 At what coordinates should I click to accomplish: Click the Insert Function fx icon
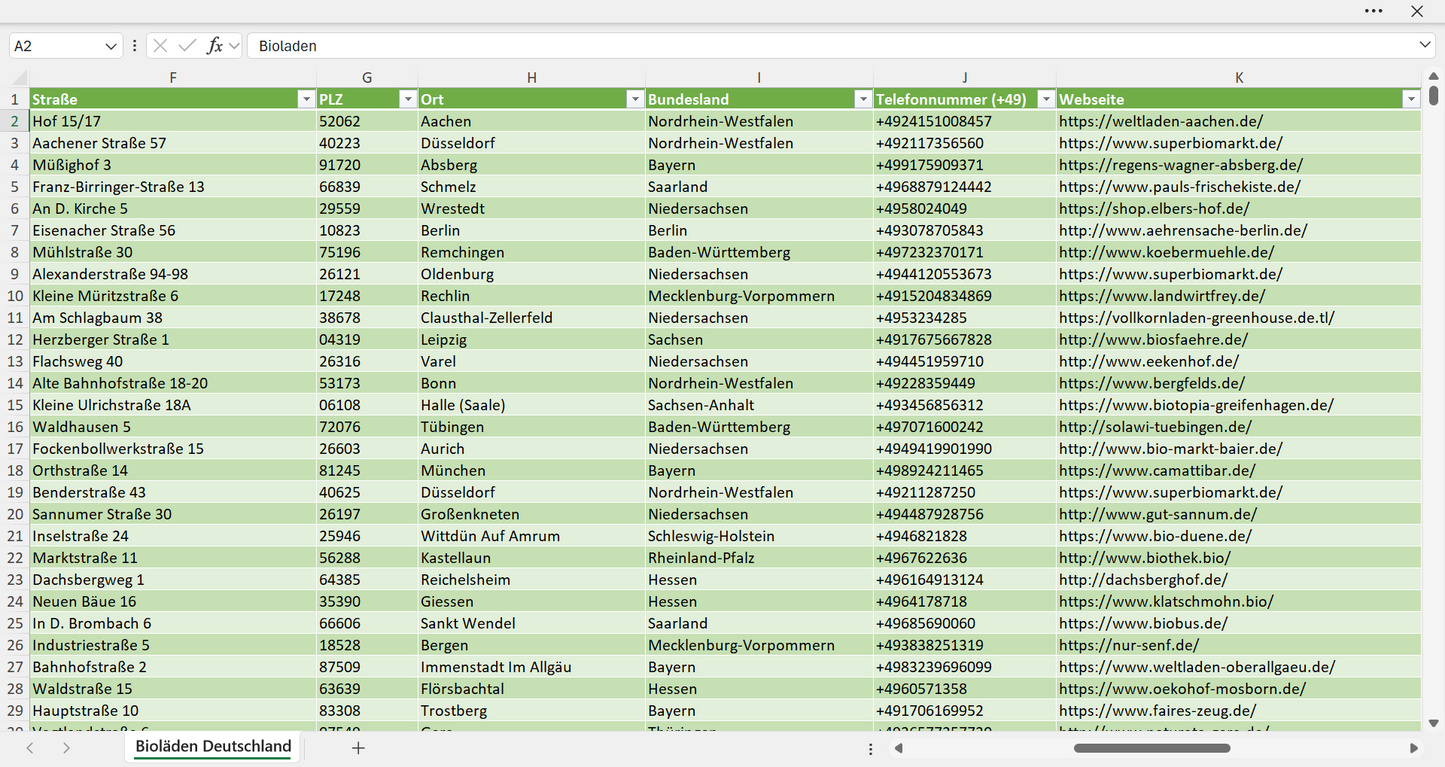point(214,46)
